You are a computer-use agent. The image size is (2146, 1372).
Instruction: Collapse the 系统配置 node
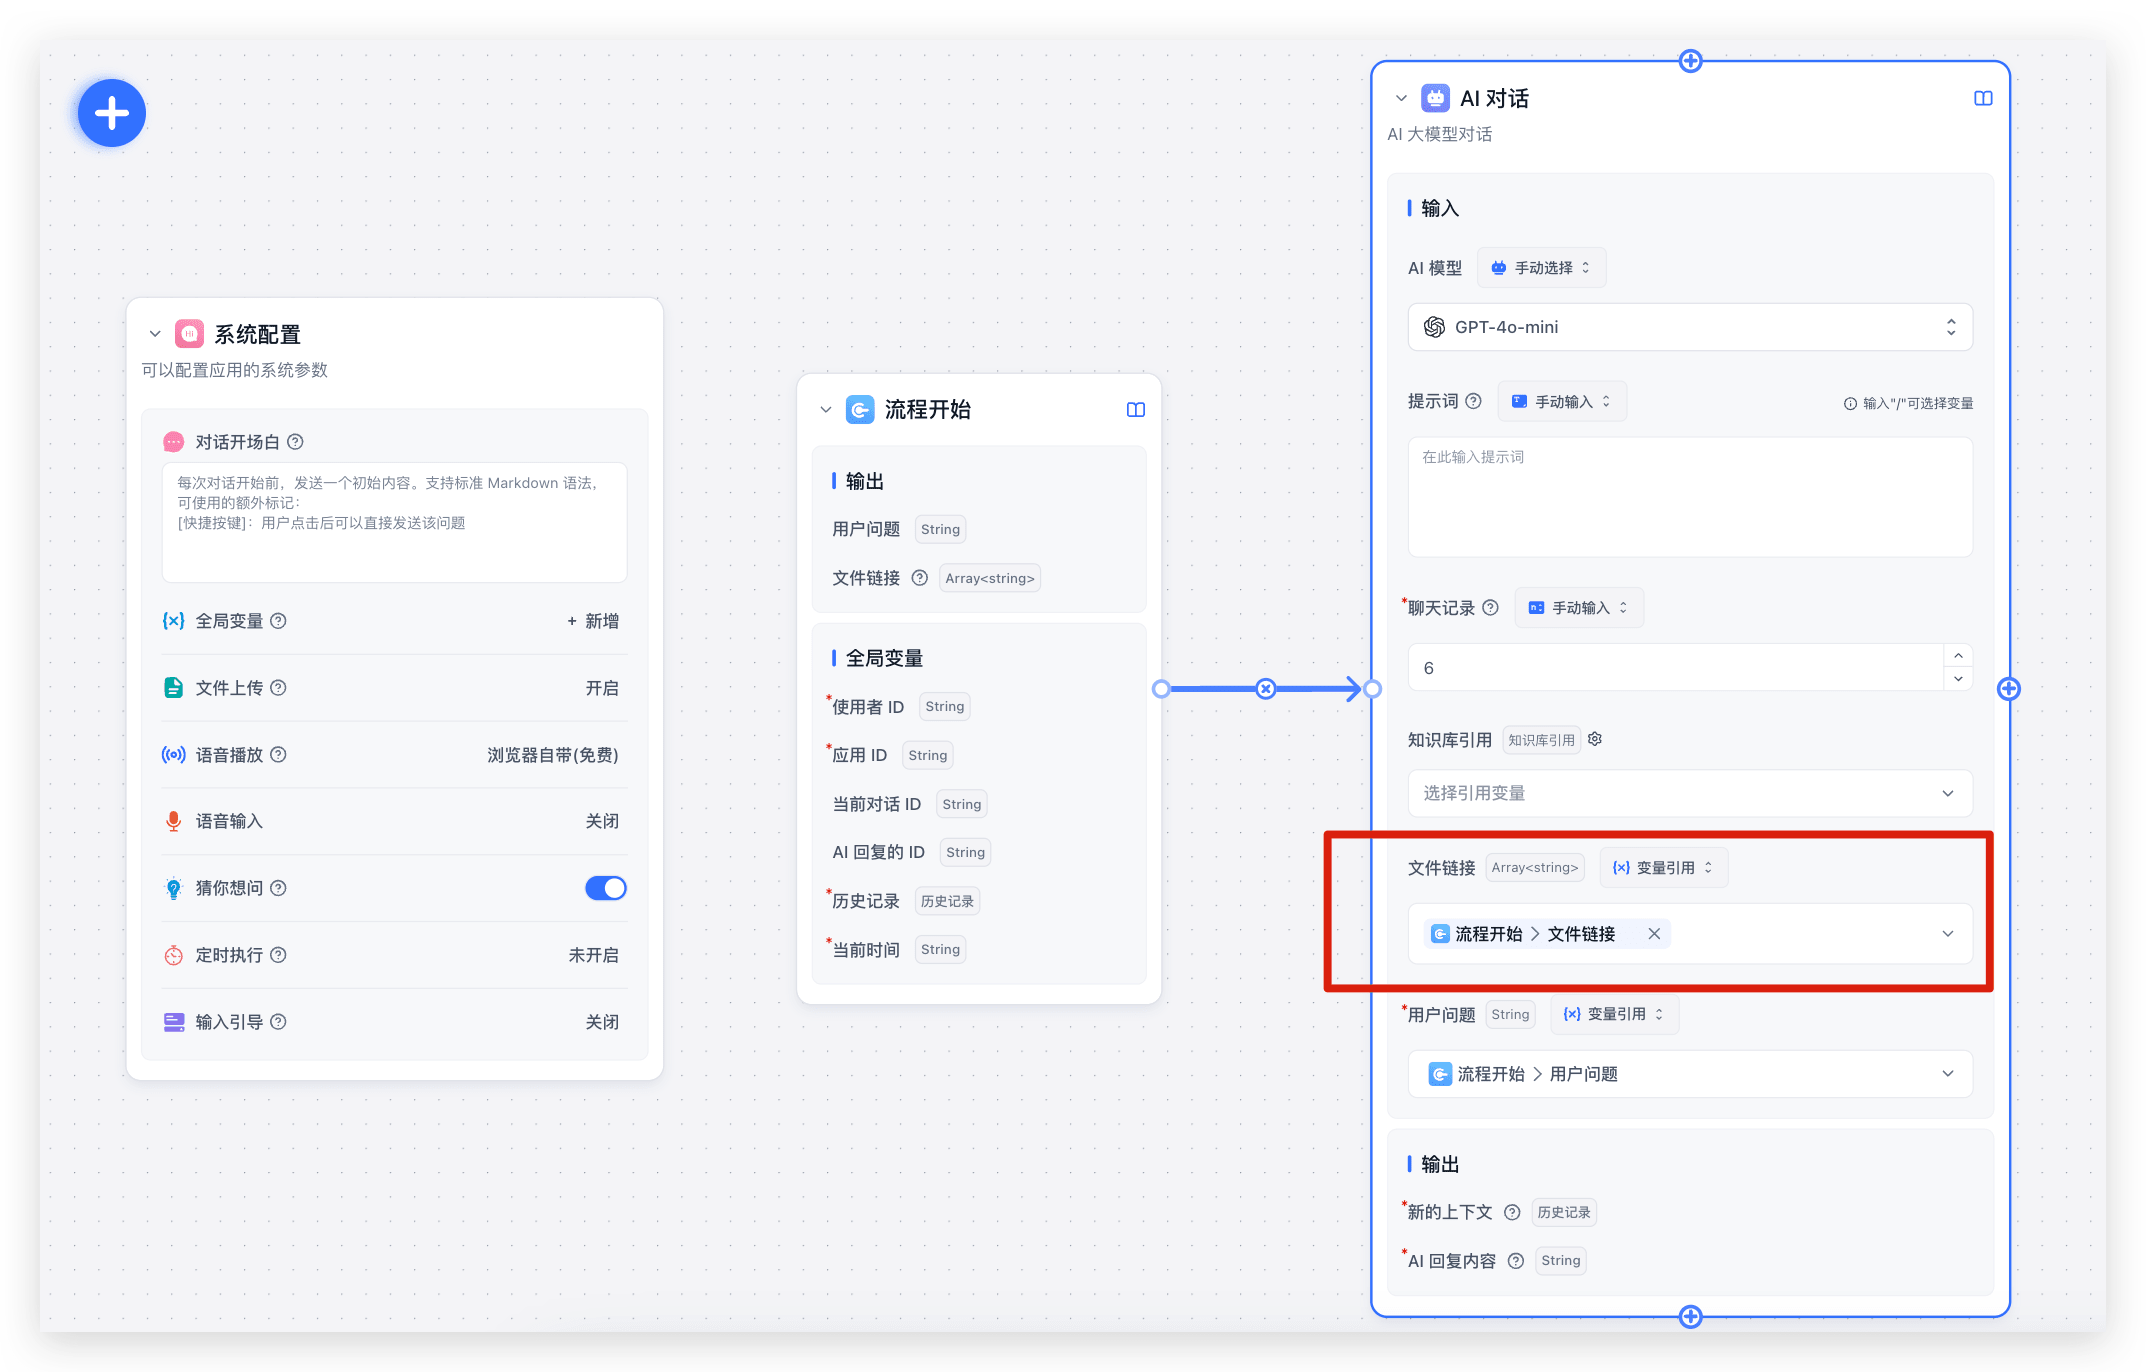click(x=155, y=334)
